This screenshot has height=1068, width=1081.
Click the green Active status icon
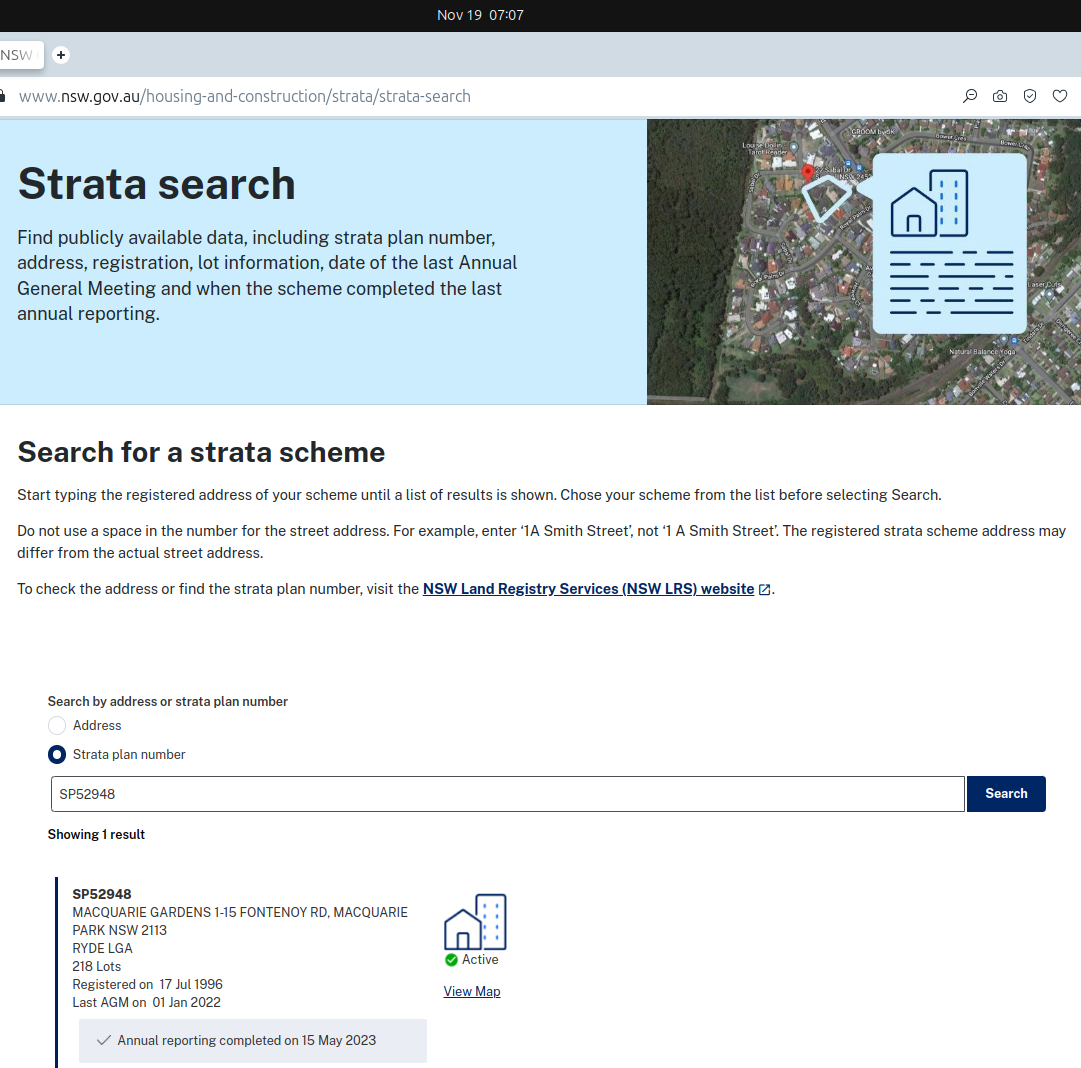[452, 960]
